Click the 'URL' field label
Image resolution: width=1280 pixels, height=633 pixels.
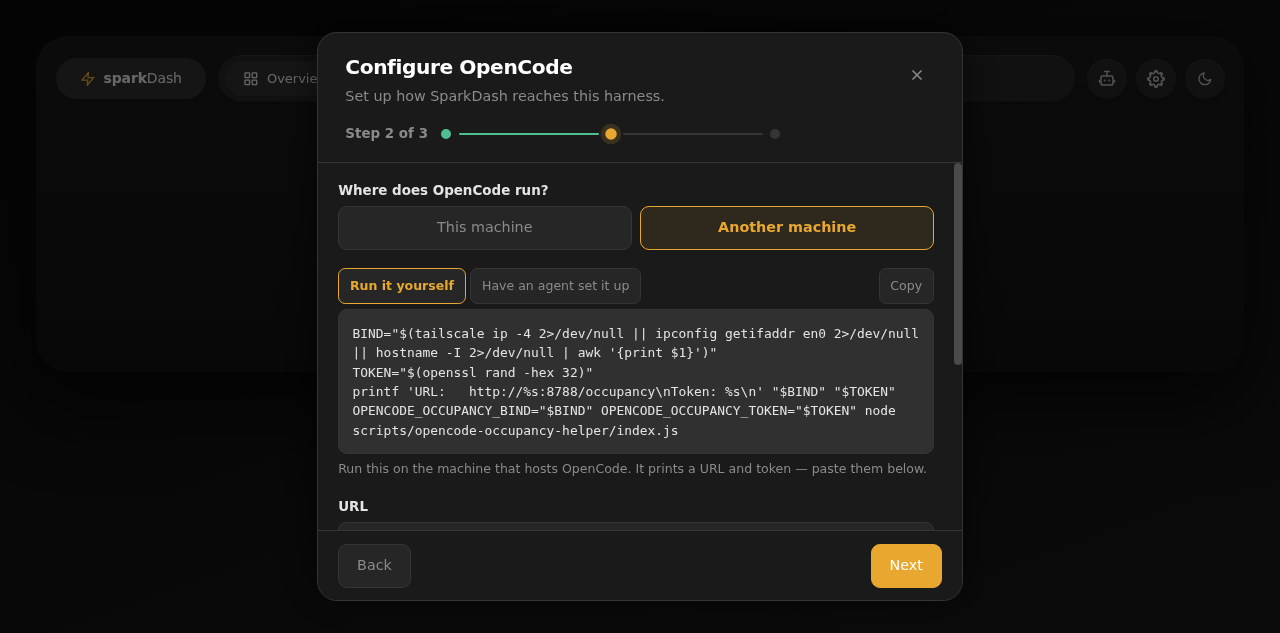point(353,506)
